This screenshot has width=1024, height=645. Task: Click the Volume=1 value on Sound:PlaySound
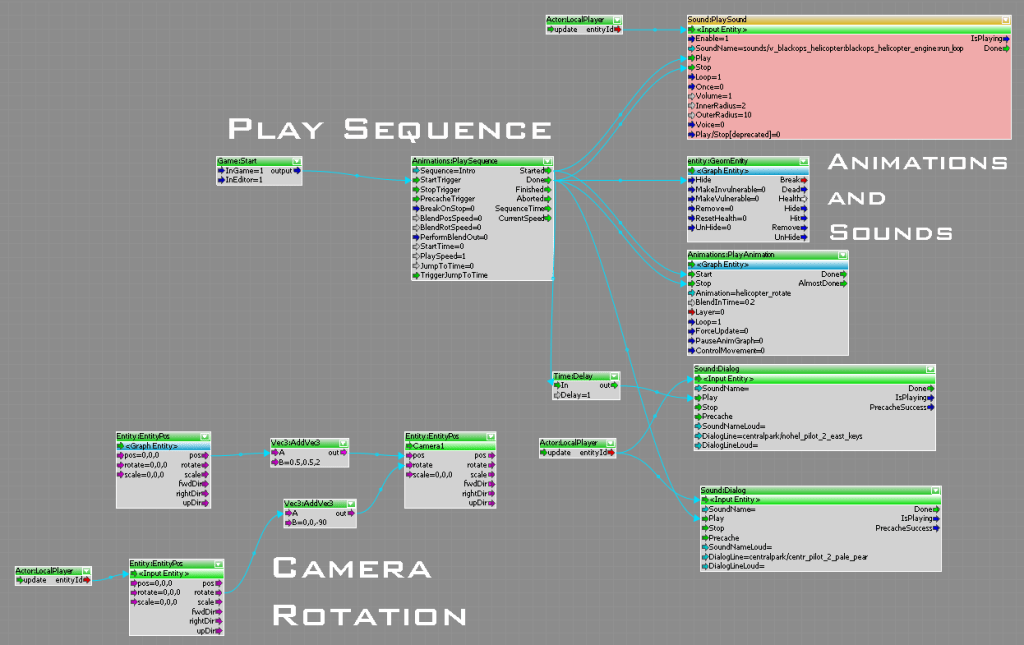tap(715, 96)
